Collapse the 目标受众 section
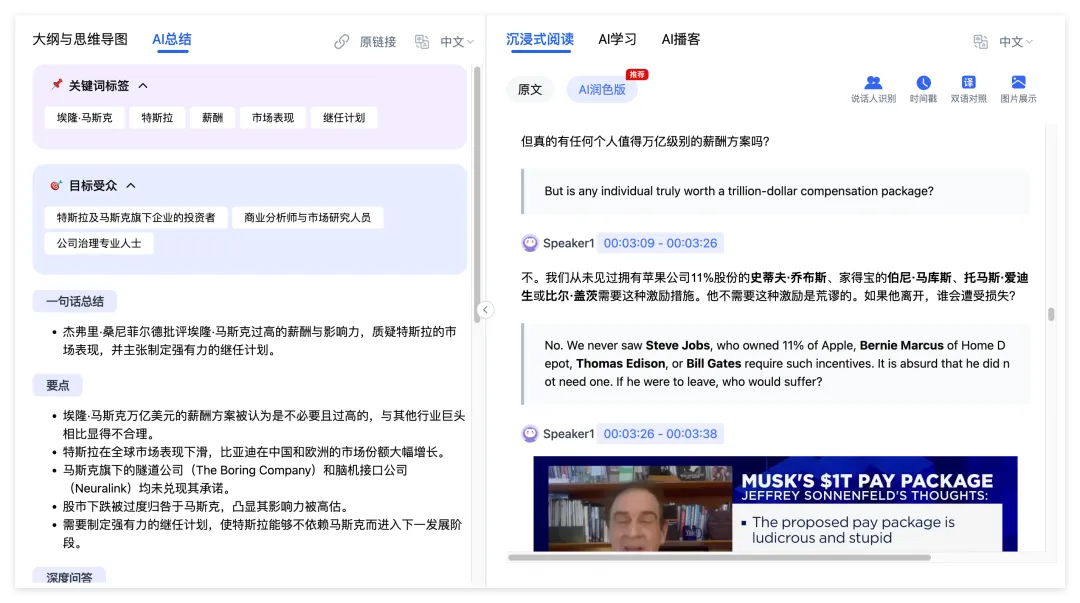Screen dimensions: 1080x603 point(131,185)
